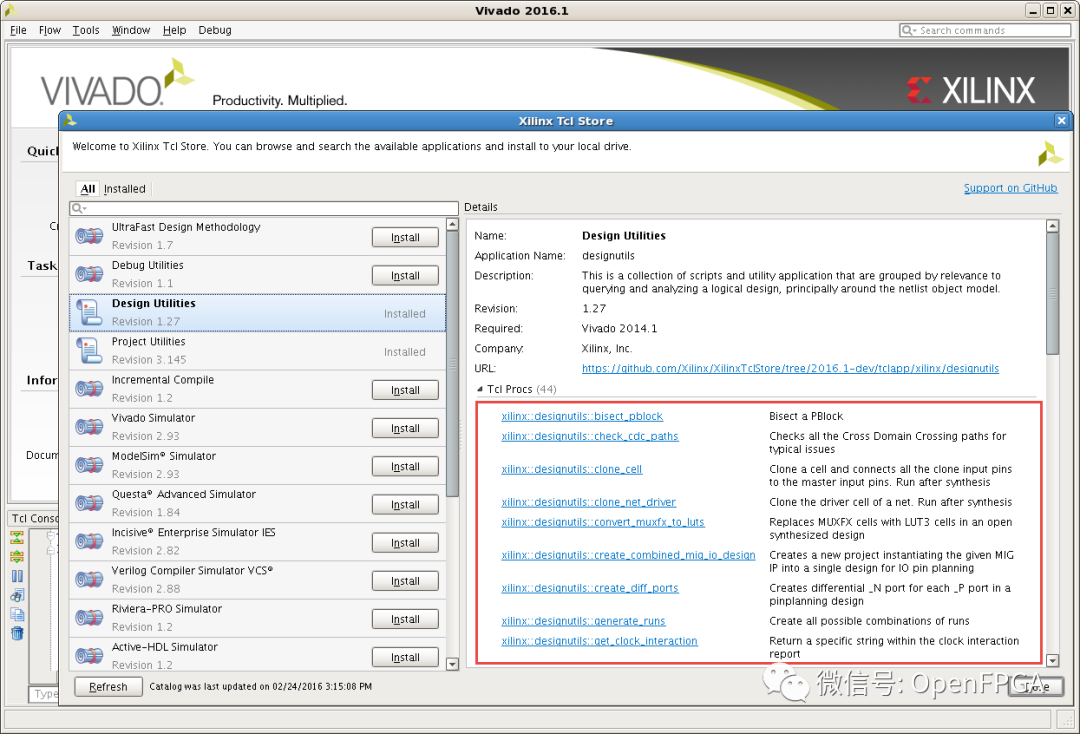
Task: Install the Vivado Simulator app
Action: click(x=405, y=428)
